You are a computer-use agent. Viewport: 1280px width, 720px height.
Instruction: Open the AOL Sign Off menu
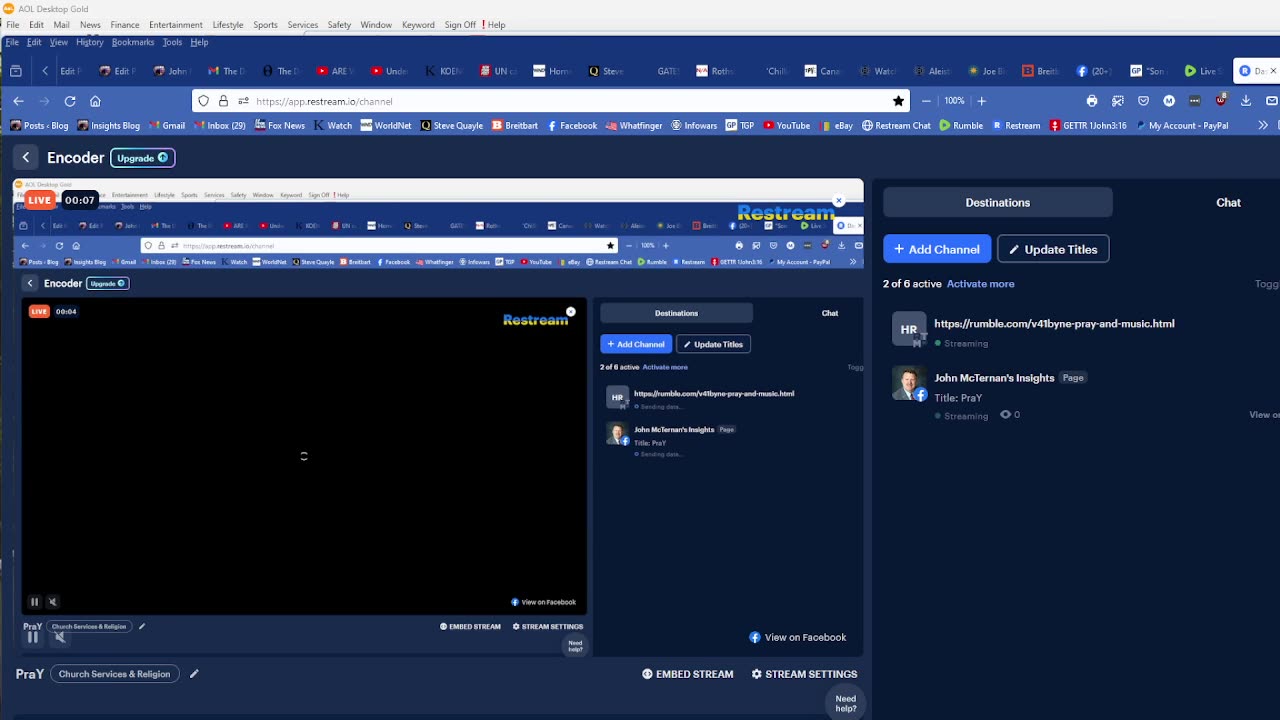click(x=460, y=24)
